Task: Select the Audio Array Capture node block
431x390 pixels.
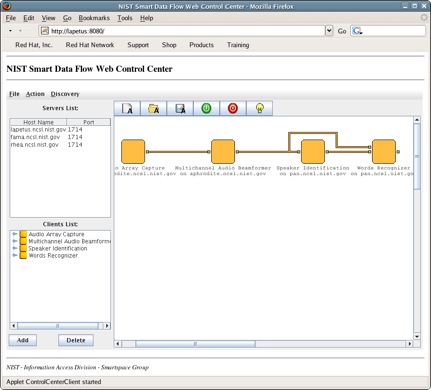Action: pyautogui.click(x=133, y=151)
